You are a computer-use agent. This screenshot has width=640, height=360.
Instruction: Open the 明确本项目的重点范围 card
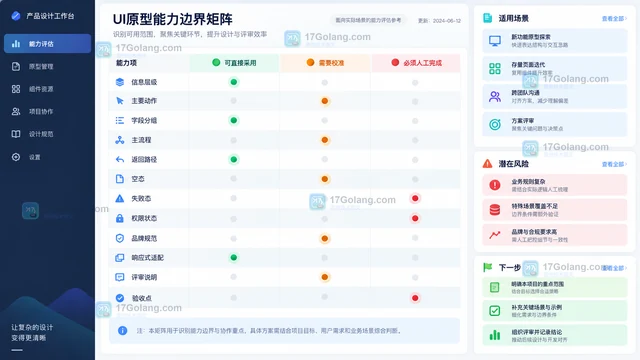point(555,287)
